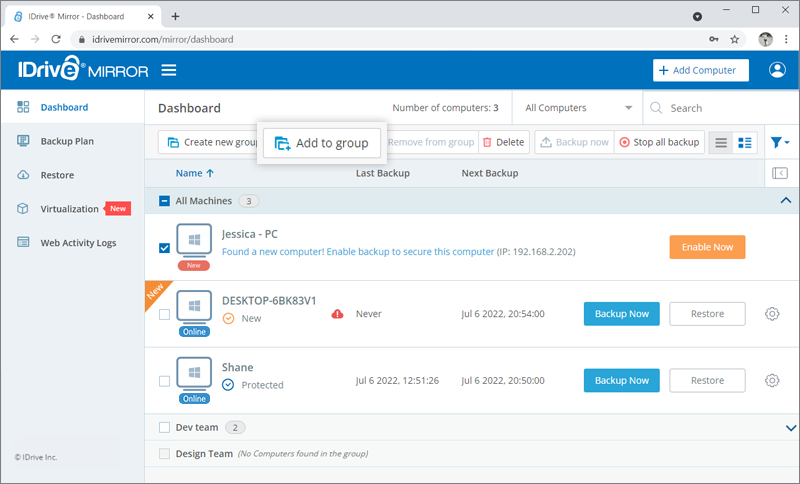This screenshot has height=484, width=800.
Task: Go to Backup Plan in sidebar
Action: tap(67, 141)
